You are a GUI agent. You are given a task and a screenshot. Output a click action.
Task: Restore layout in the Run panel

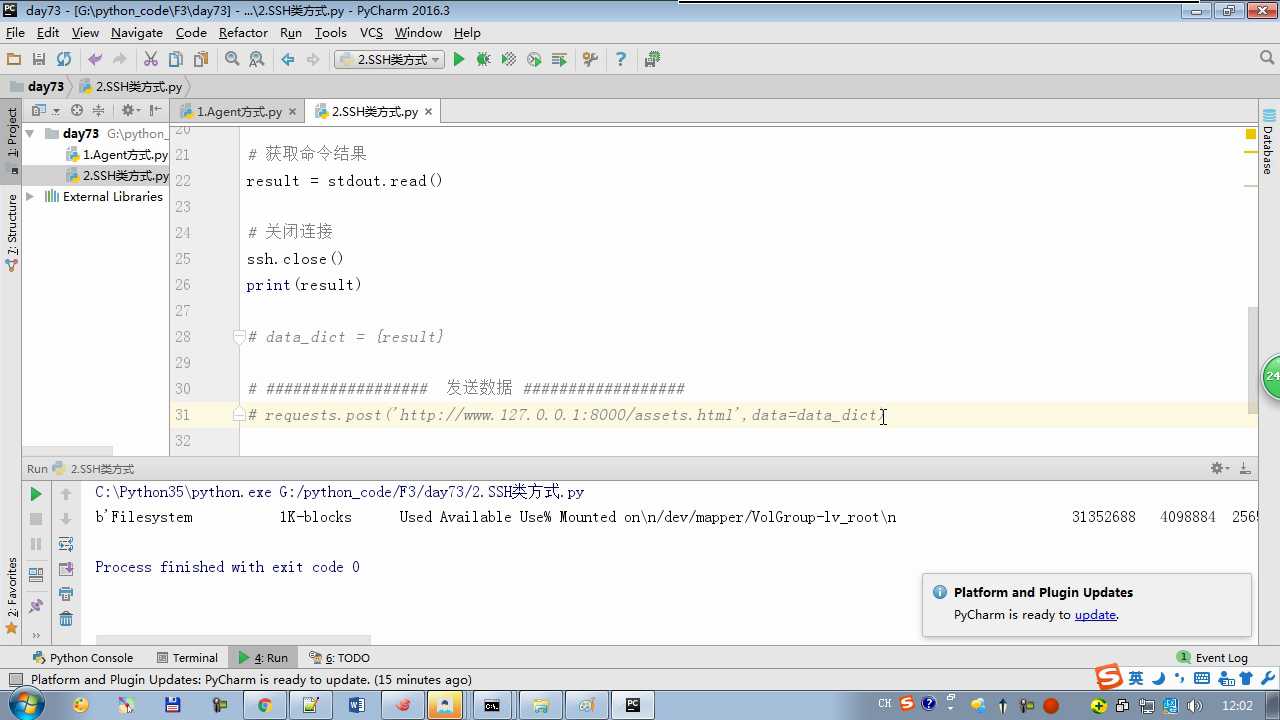[x=36, y=575]
